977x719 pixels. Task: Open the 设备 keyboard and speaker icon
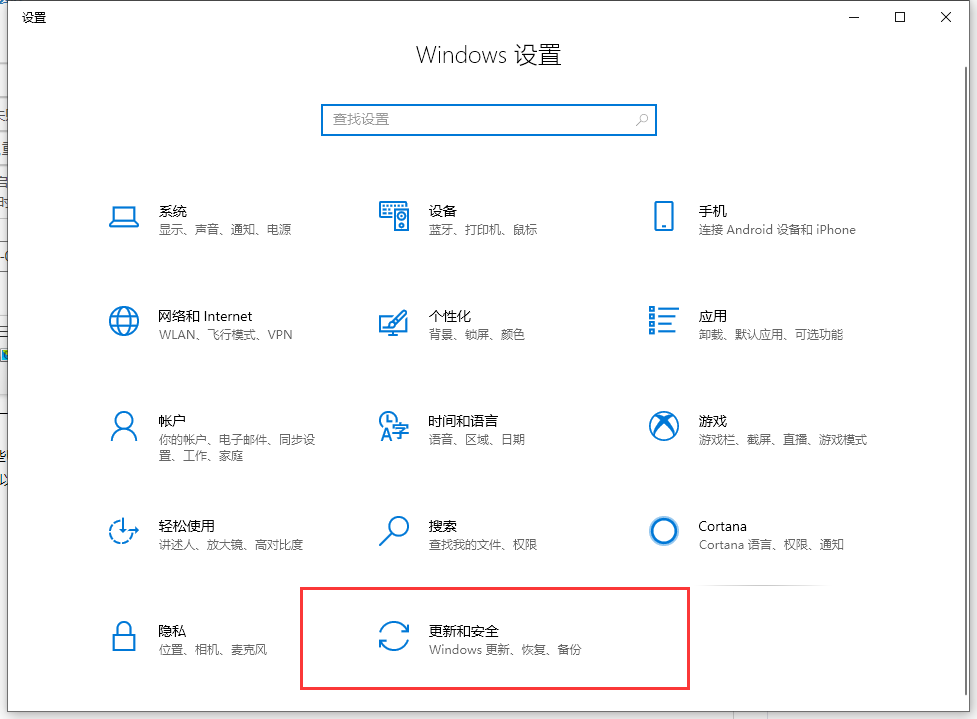pos(394,216)
